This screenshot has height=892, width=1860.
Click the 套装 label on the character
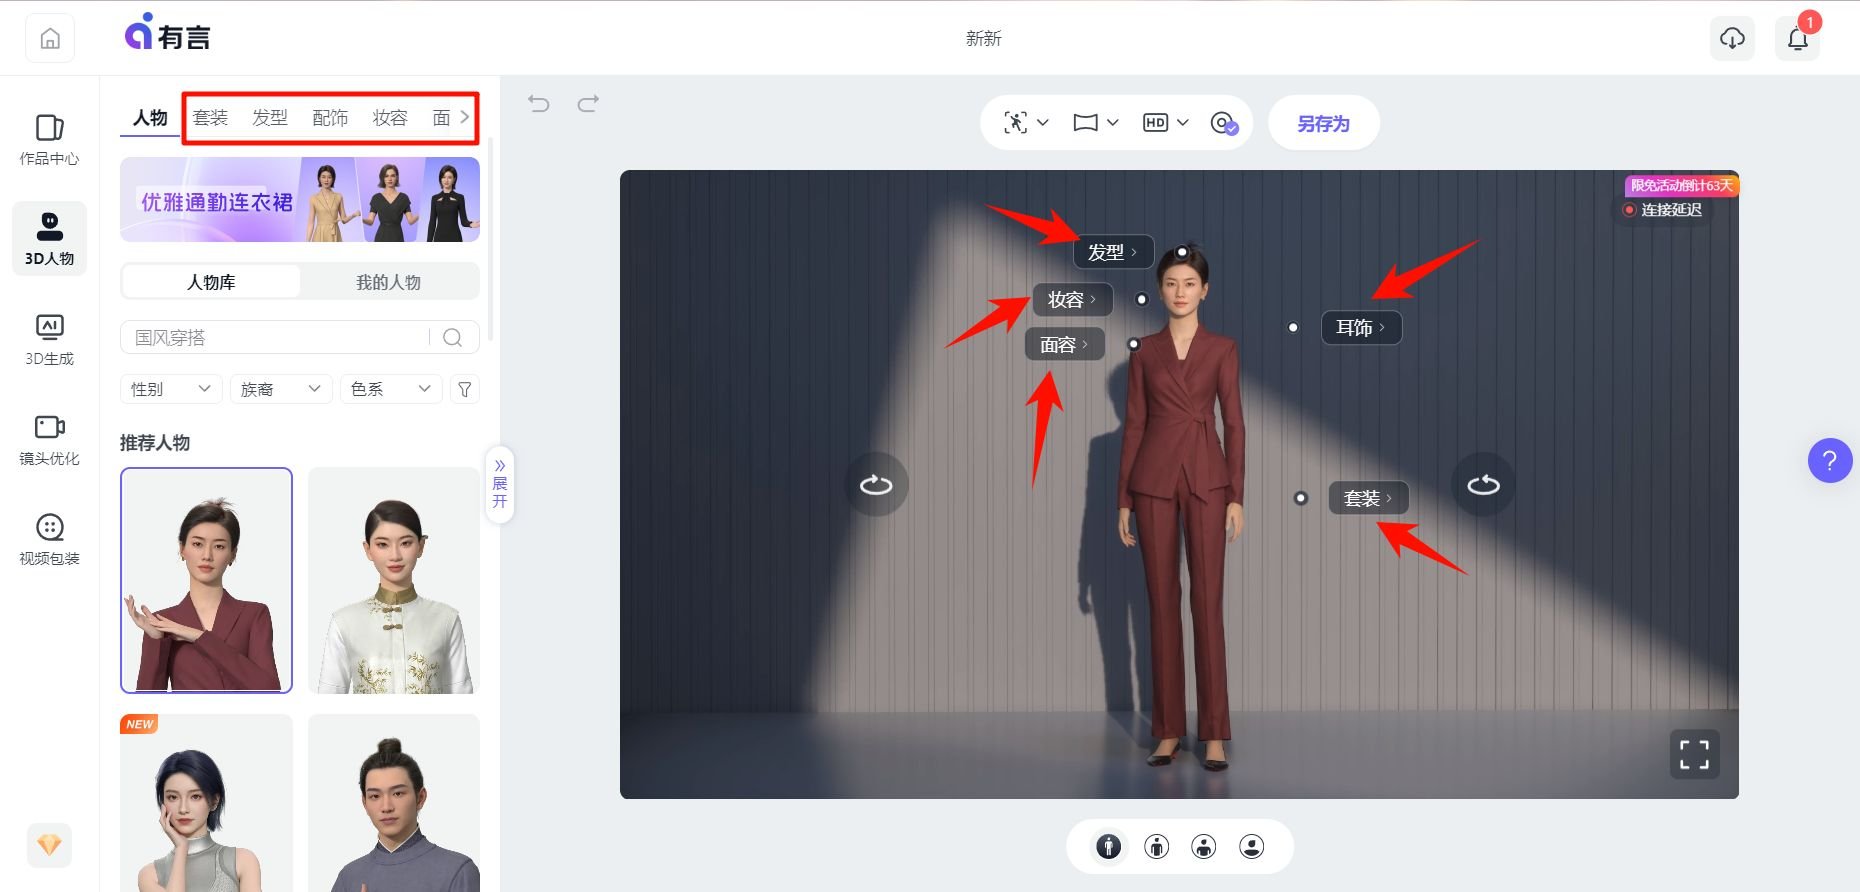[x=1367, y=498]
